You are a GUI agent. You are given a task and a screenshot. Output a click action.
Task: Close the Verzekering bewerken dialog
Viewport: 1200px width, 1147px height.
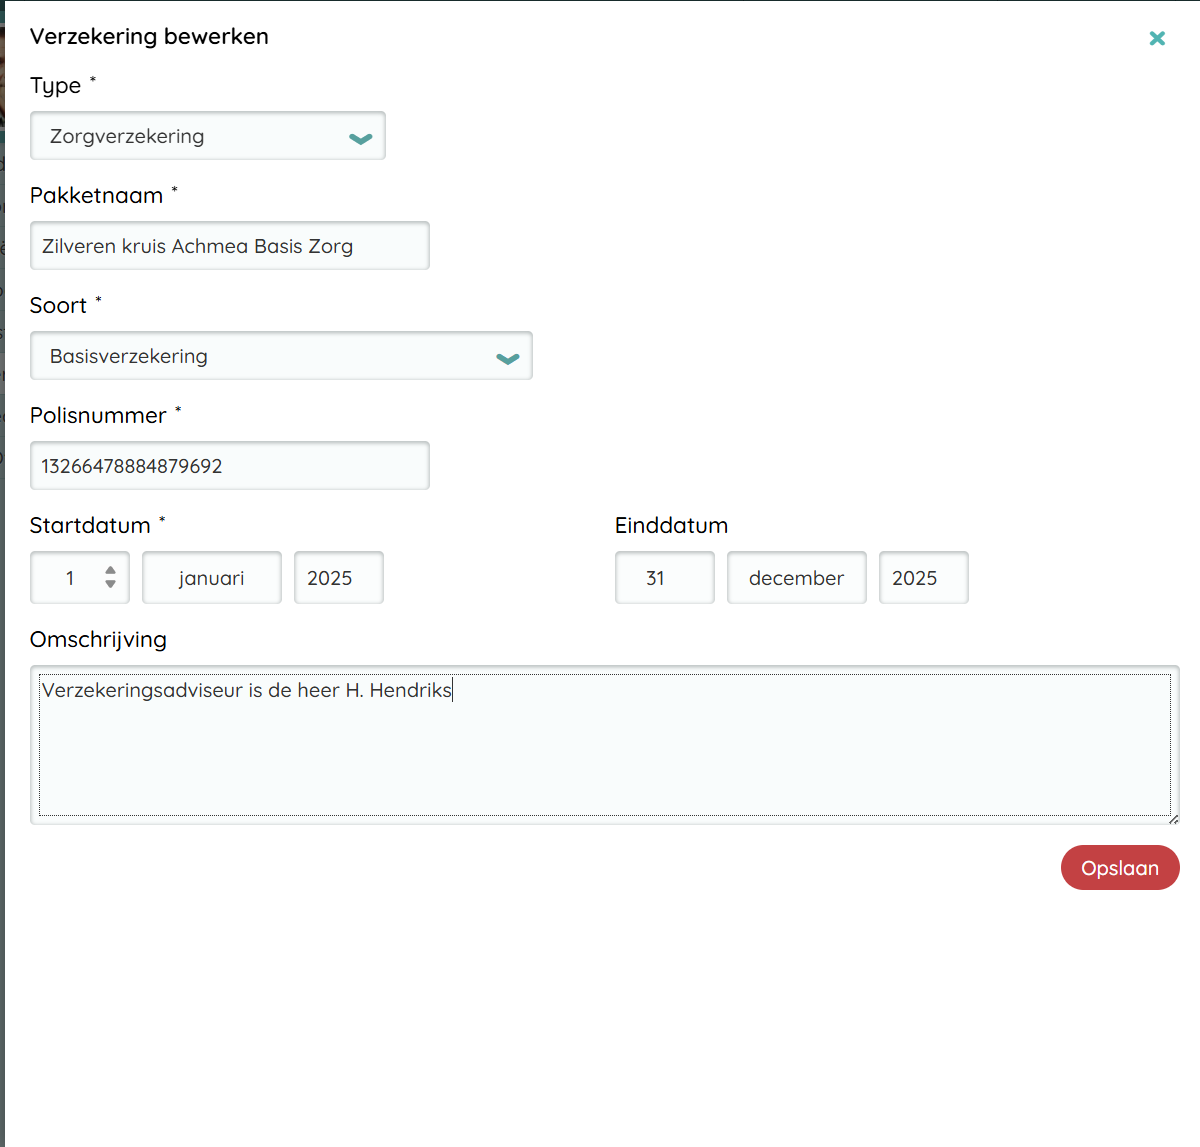(1157, 38)
